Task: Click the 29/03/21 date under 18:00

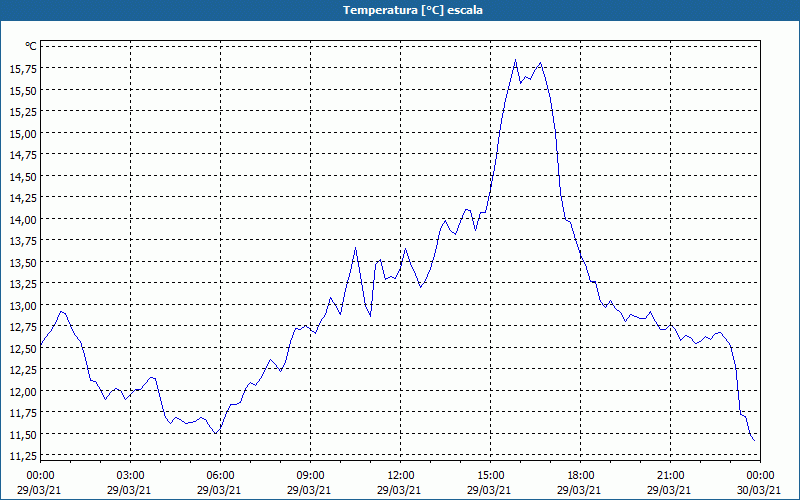Action: (x=581, y=490)
